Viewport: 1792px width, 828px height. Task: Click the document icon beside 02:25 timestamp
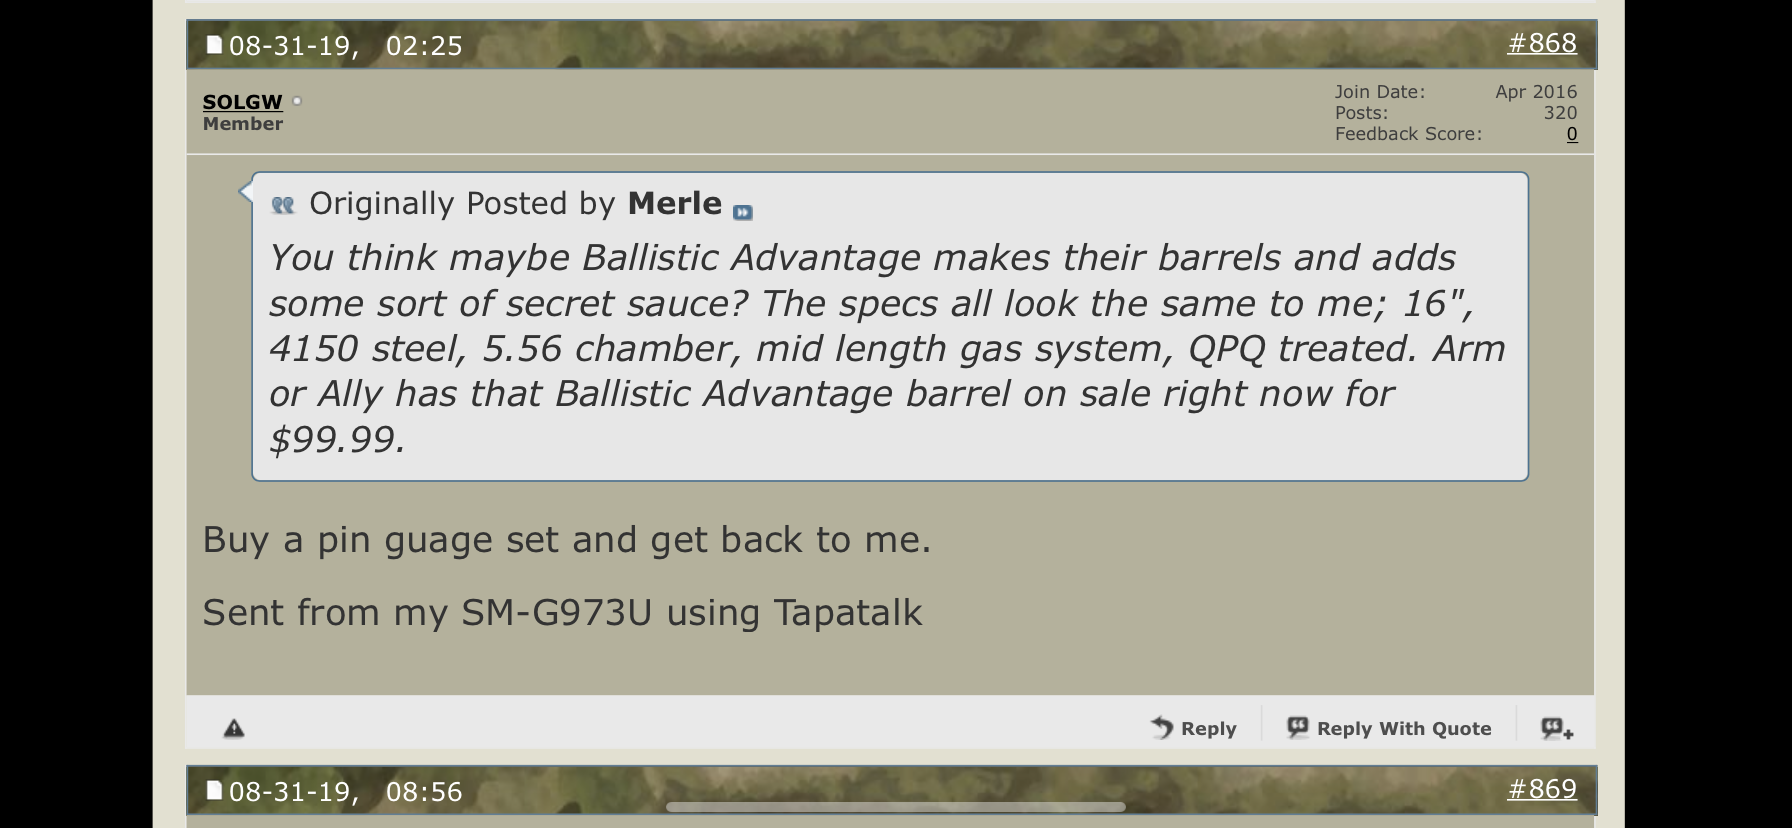[x=214, y=45]
